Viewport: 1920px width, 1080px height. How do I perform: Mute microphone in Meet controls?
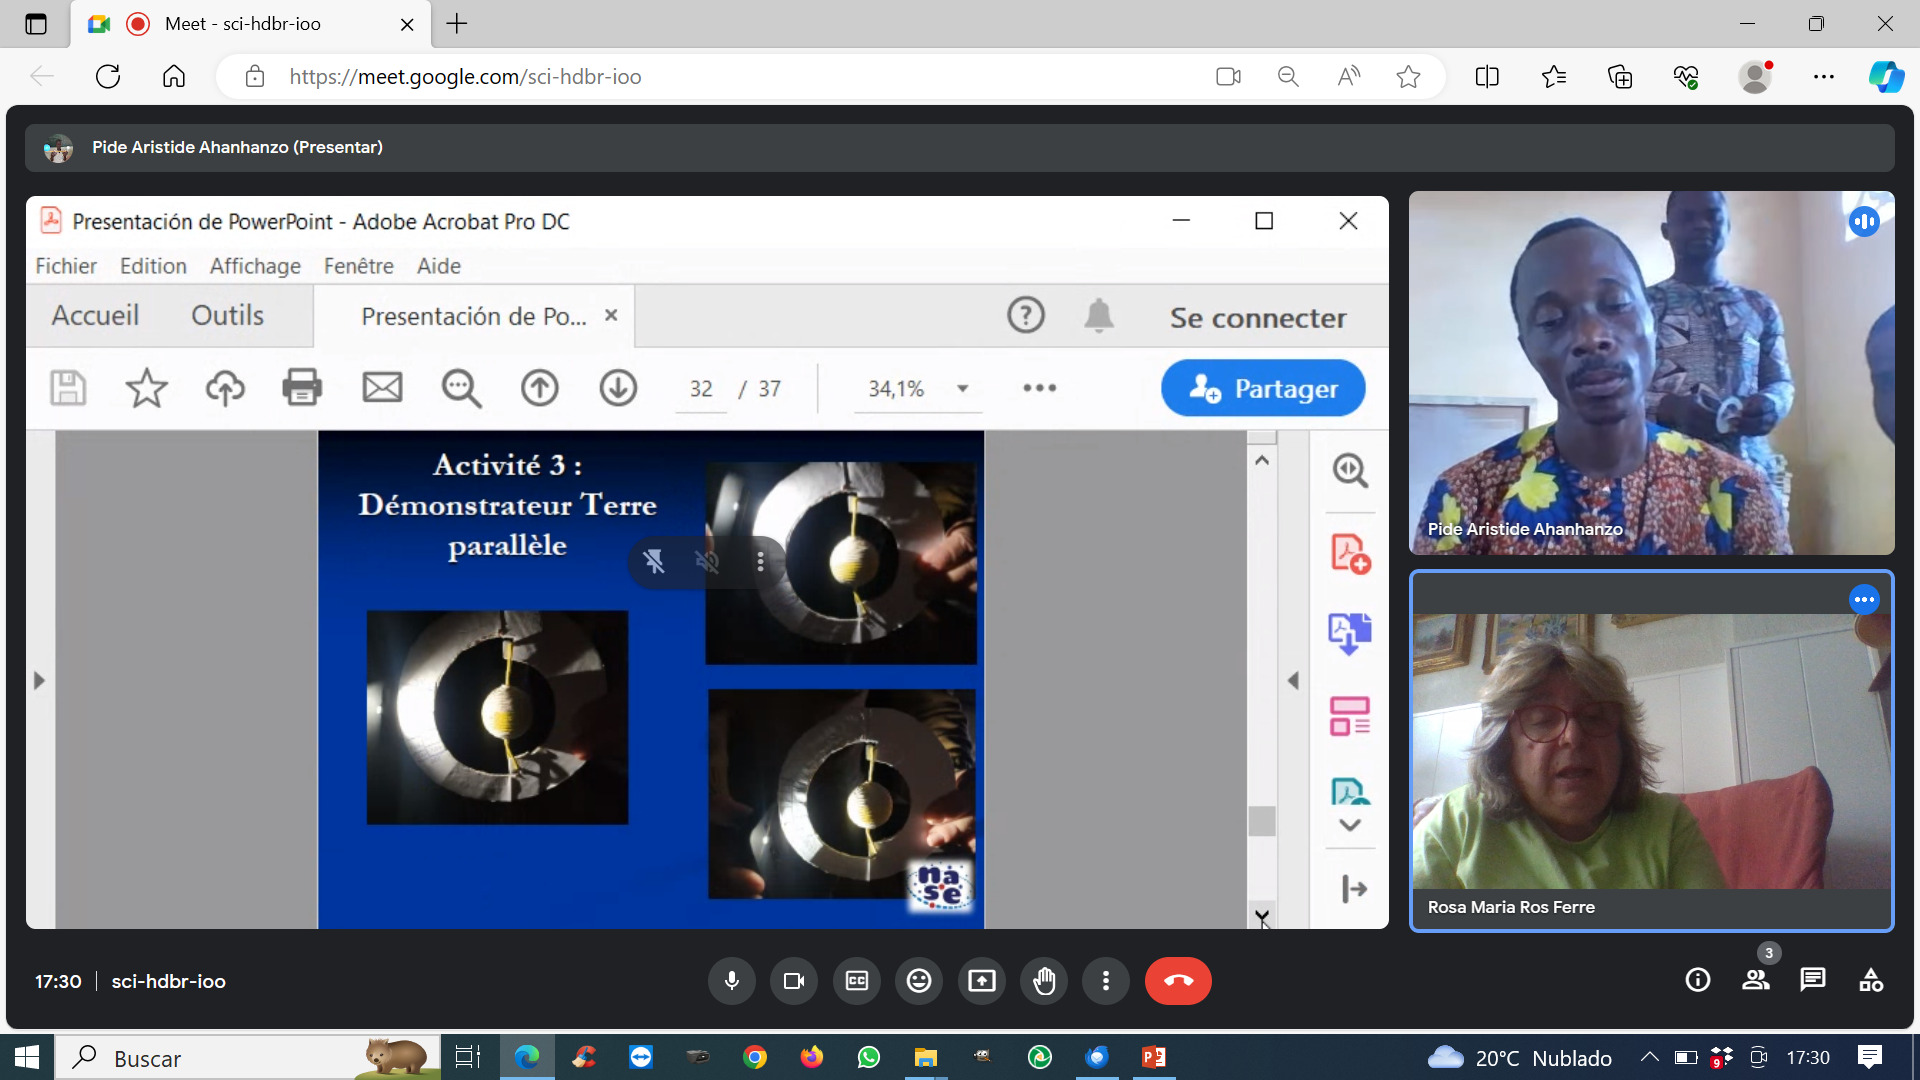tap(732, 981)
